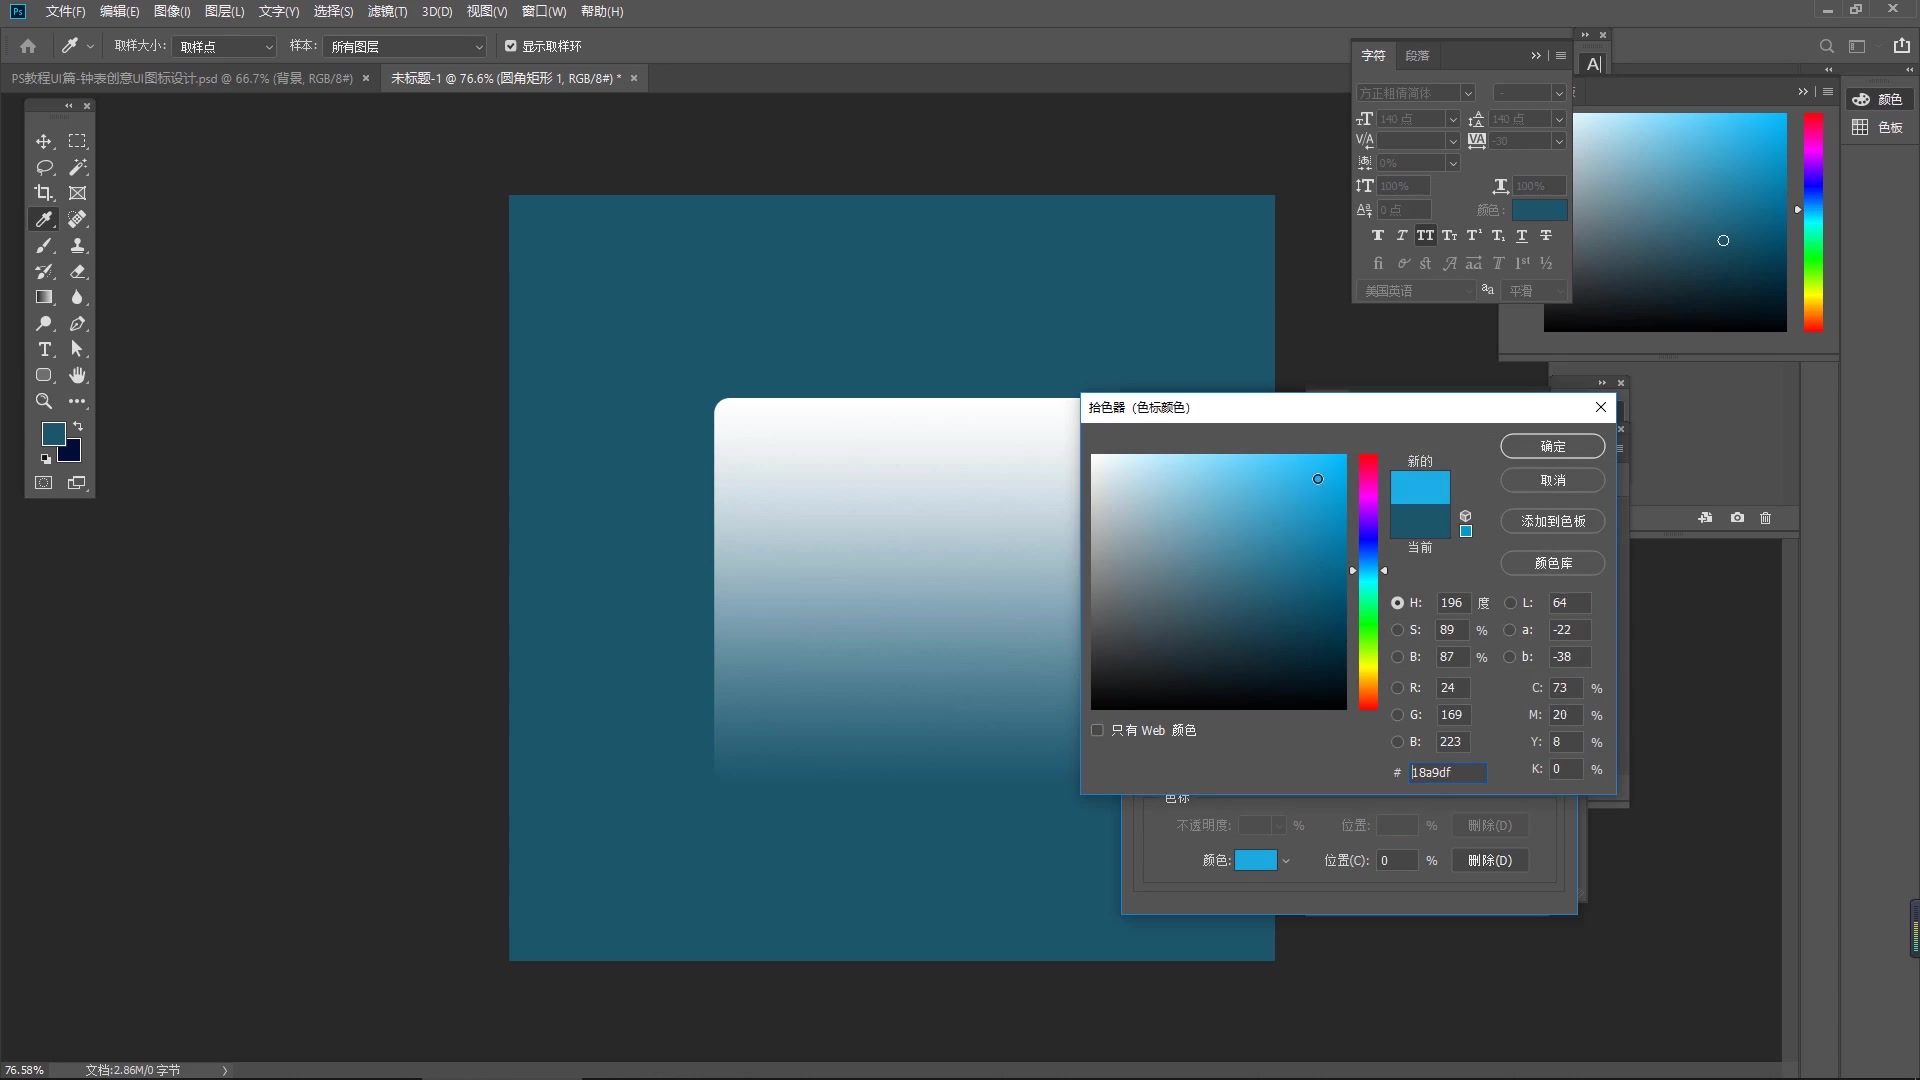Click the foreground color swatch in toolbar
Image resolution: width=1920 pixels, height=1080 pixels.
(x=53, y=433)
